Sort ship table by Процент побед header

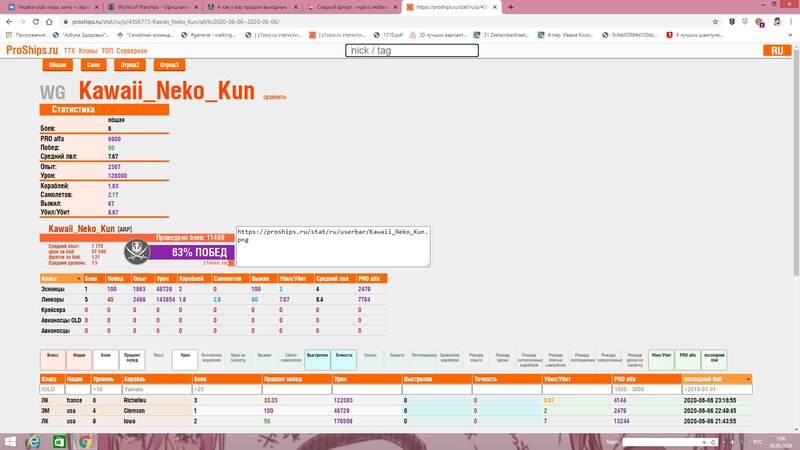(x=297, y=379)
